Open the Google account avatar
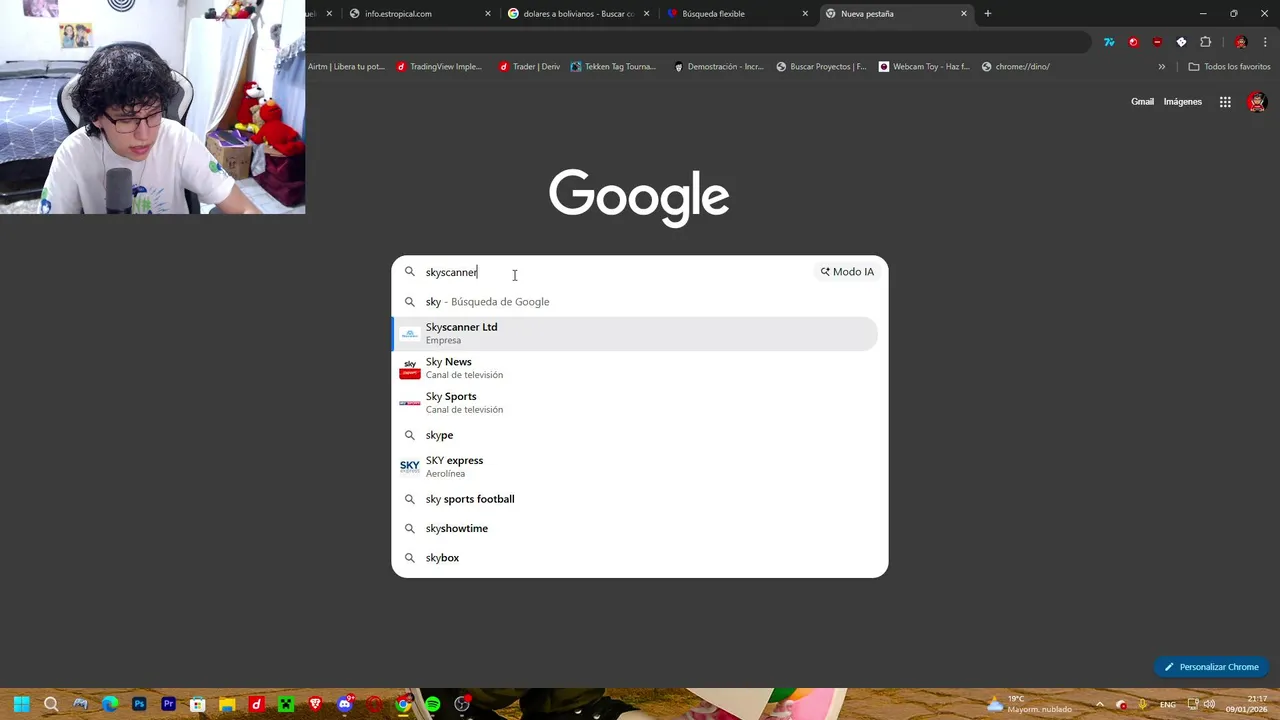The width and height of the screenshot is (1280, 720). 1257,102
